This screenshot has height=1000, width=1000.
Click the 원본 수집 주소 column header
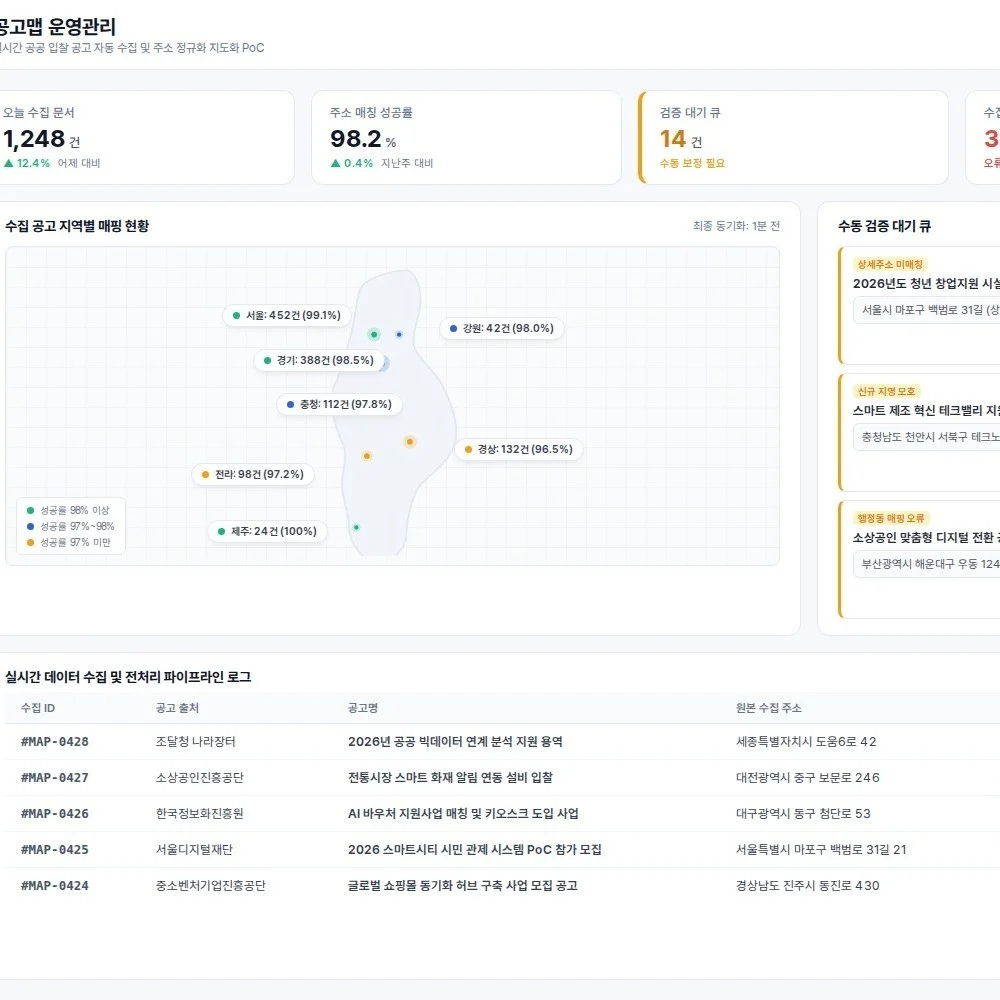pyautogui.click(x=768, y=708)
